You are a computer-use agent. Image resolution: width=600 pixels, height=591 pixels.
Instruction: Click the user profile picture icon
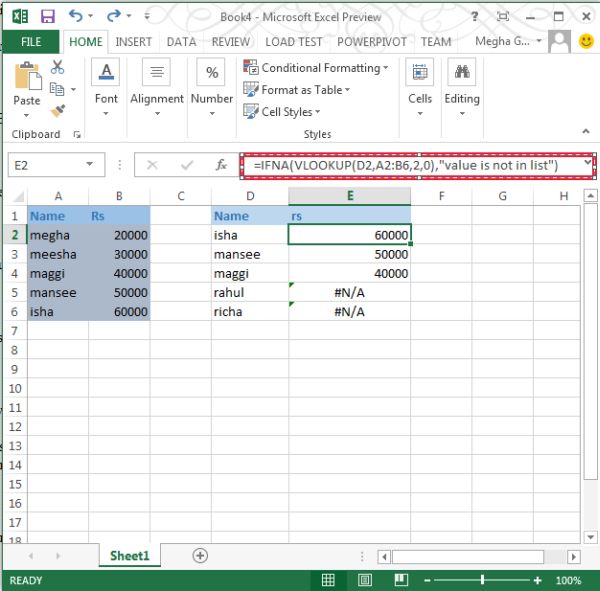559,41
